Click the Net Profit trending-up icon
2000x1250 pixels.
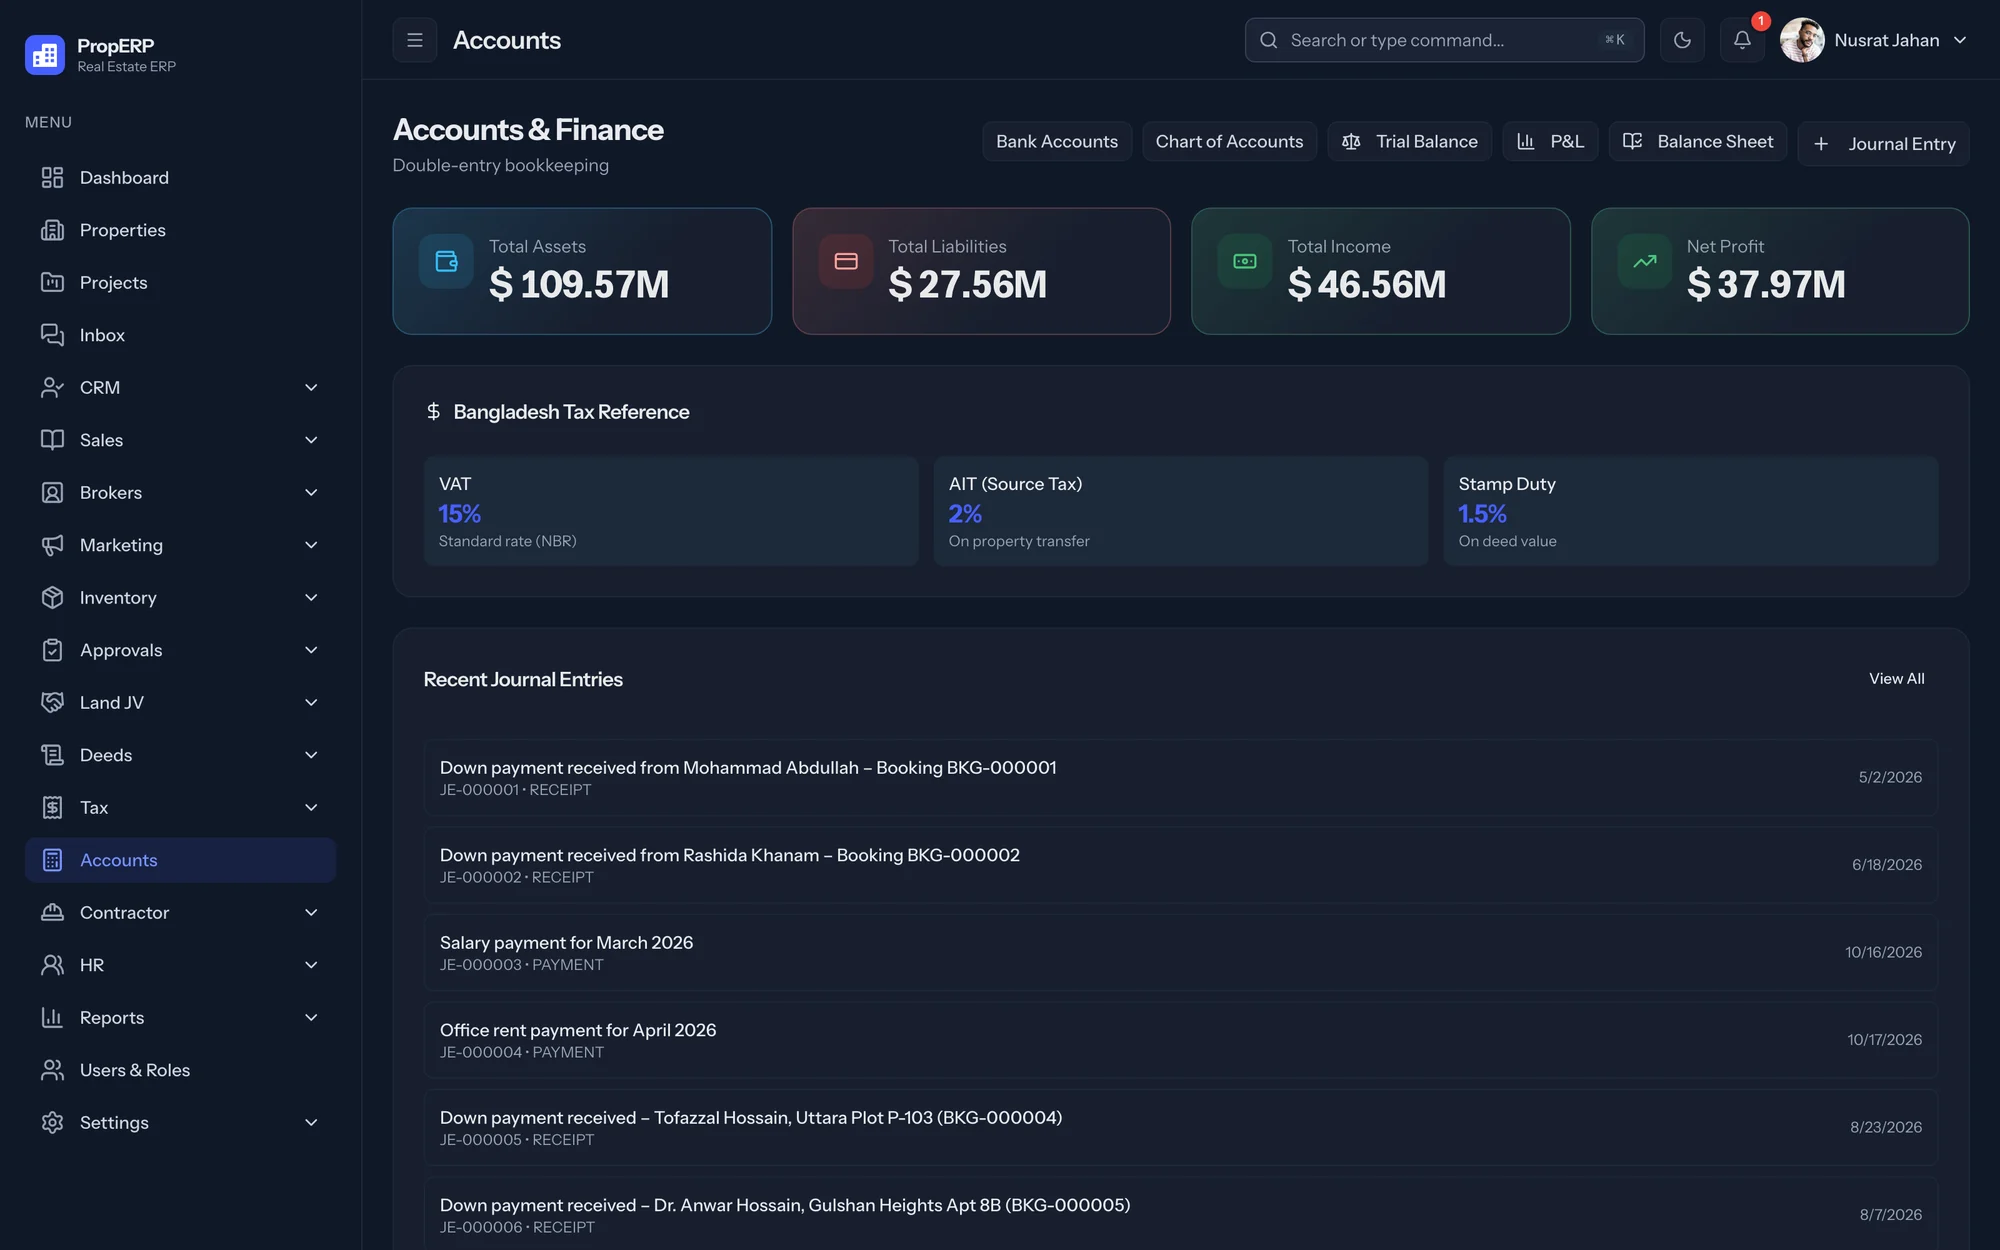click(x=1645, y=261)
